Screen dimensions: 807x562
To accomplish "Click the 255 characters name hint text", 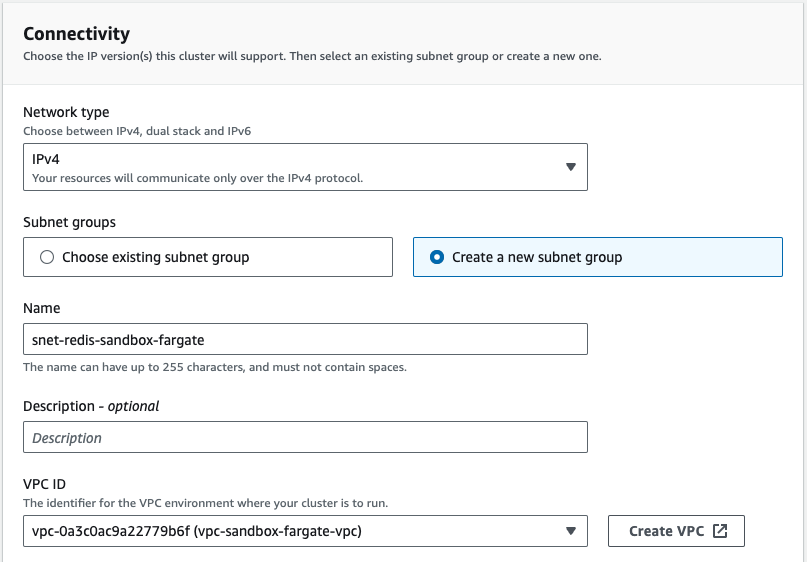I will pos(215,367).
